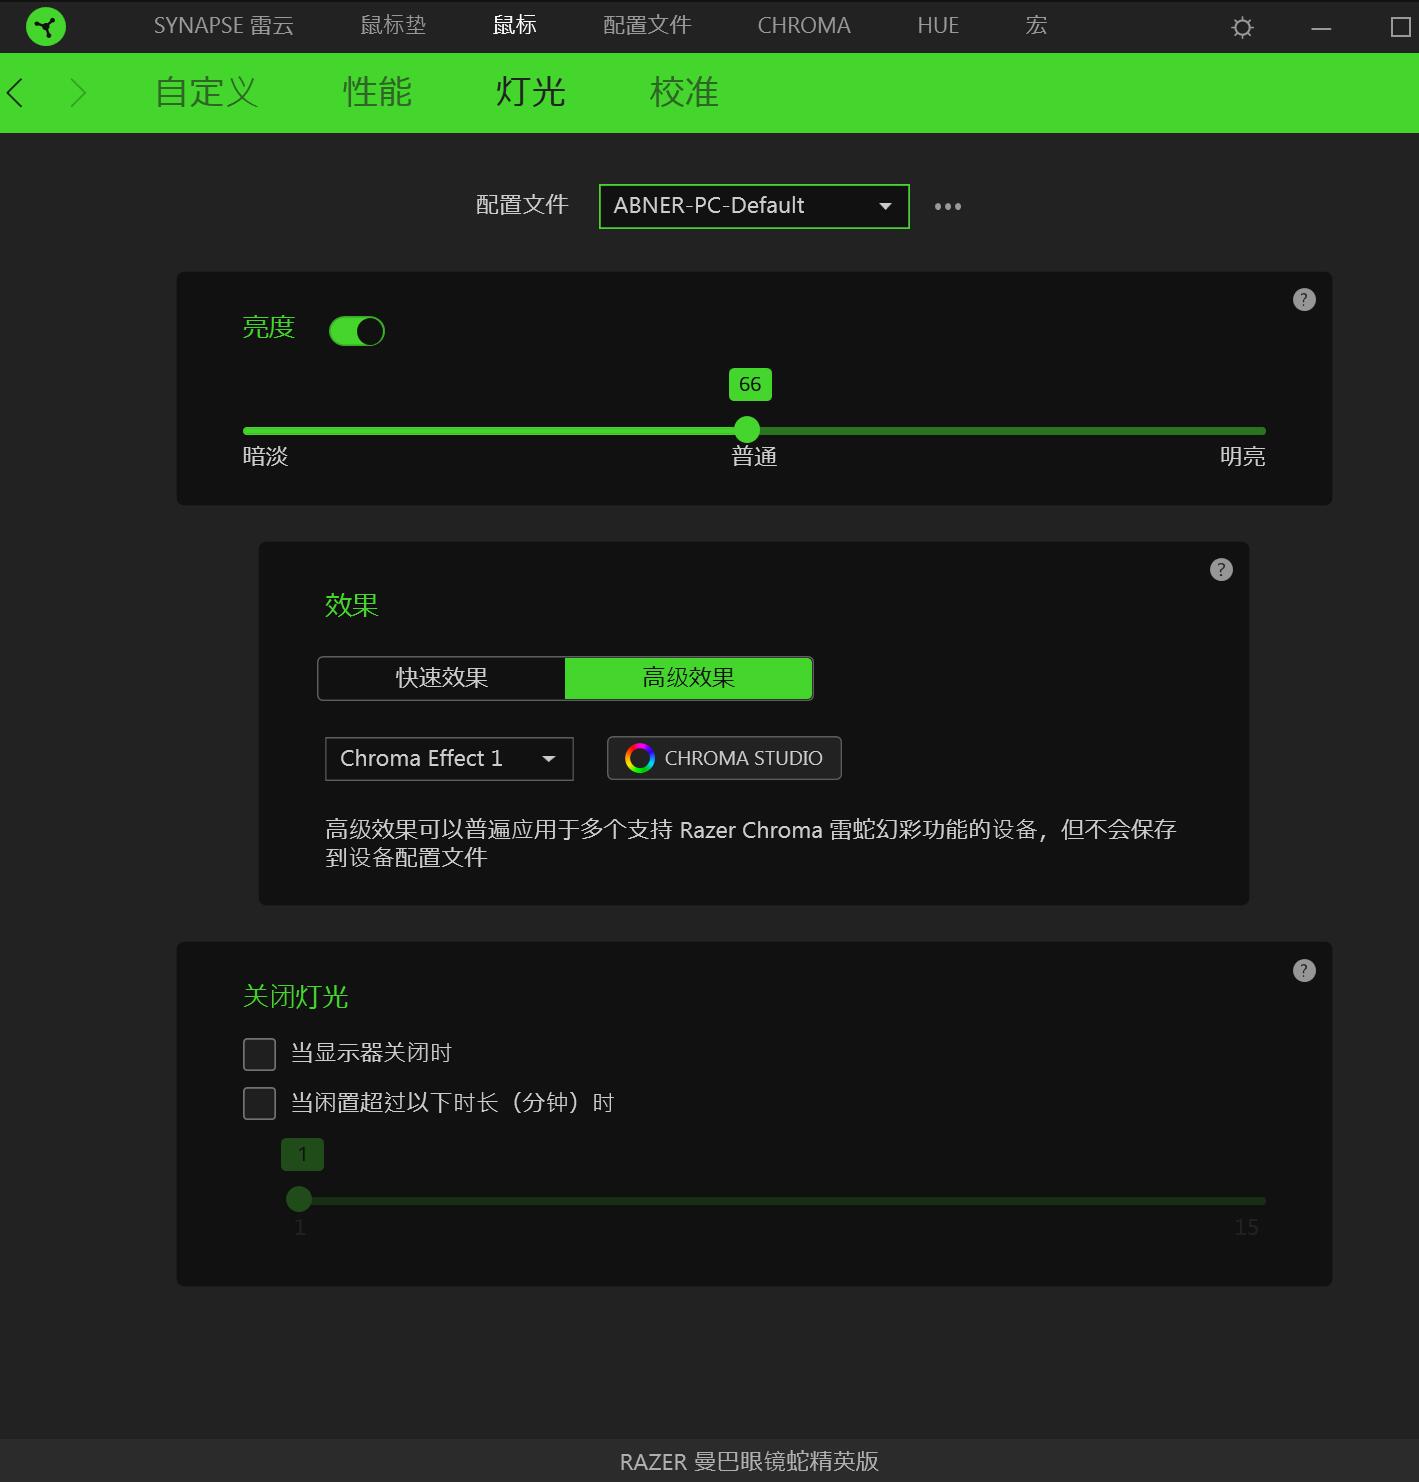Image resolution: width=1419 pixels, height=1482 pixels.
Task: Check the idle timeout 当闲置超过以下时长 option
Action: (259, 1102)
